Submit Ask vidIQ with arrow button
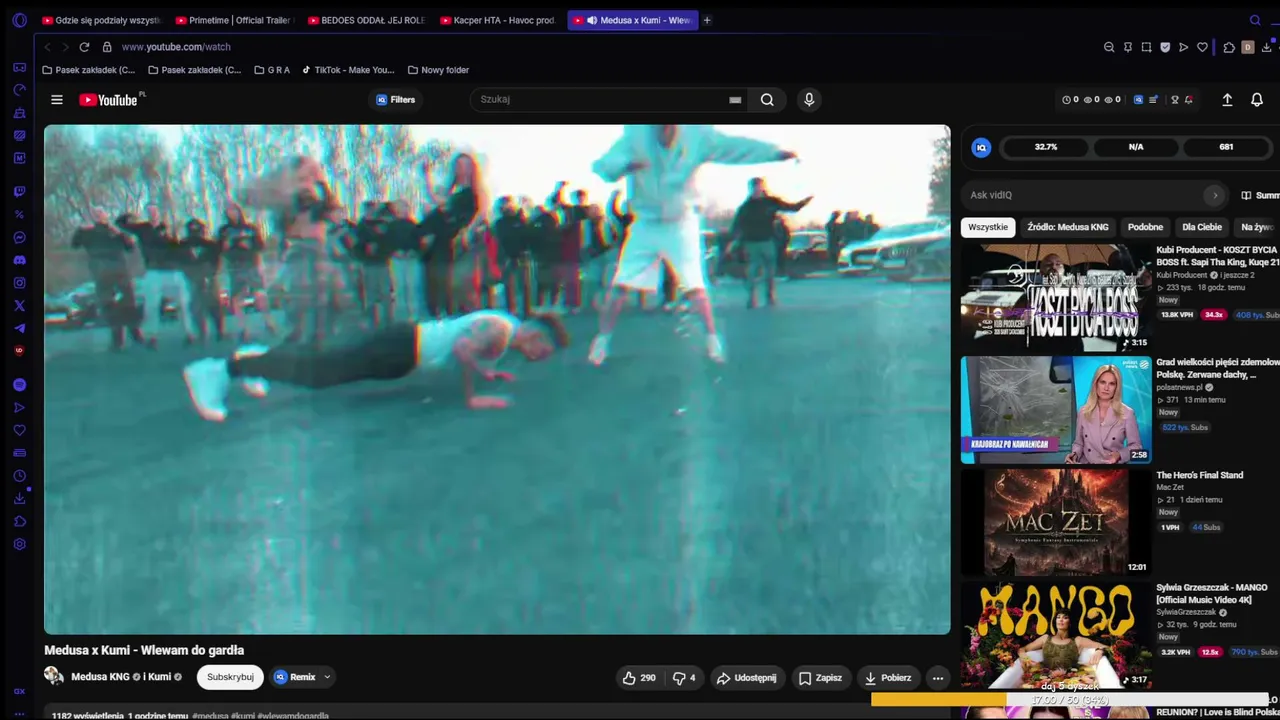Screen dimensions: 1280x720 tap(1215, 195)
